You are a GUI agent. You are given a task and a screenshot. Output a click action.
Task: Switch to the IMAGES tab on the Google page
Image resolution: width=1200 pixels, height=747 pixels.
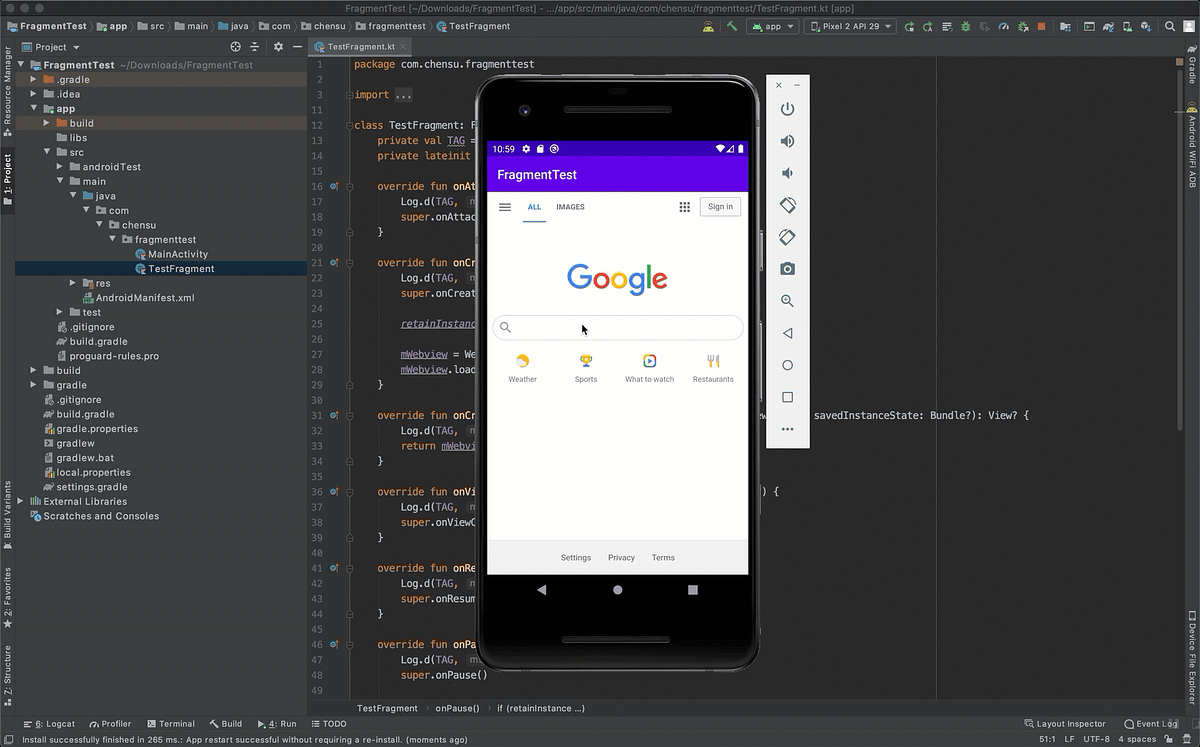coord(570,207)
